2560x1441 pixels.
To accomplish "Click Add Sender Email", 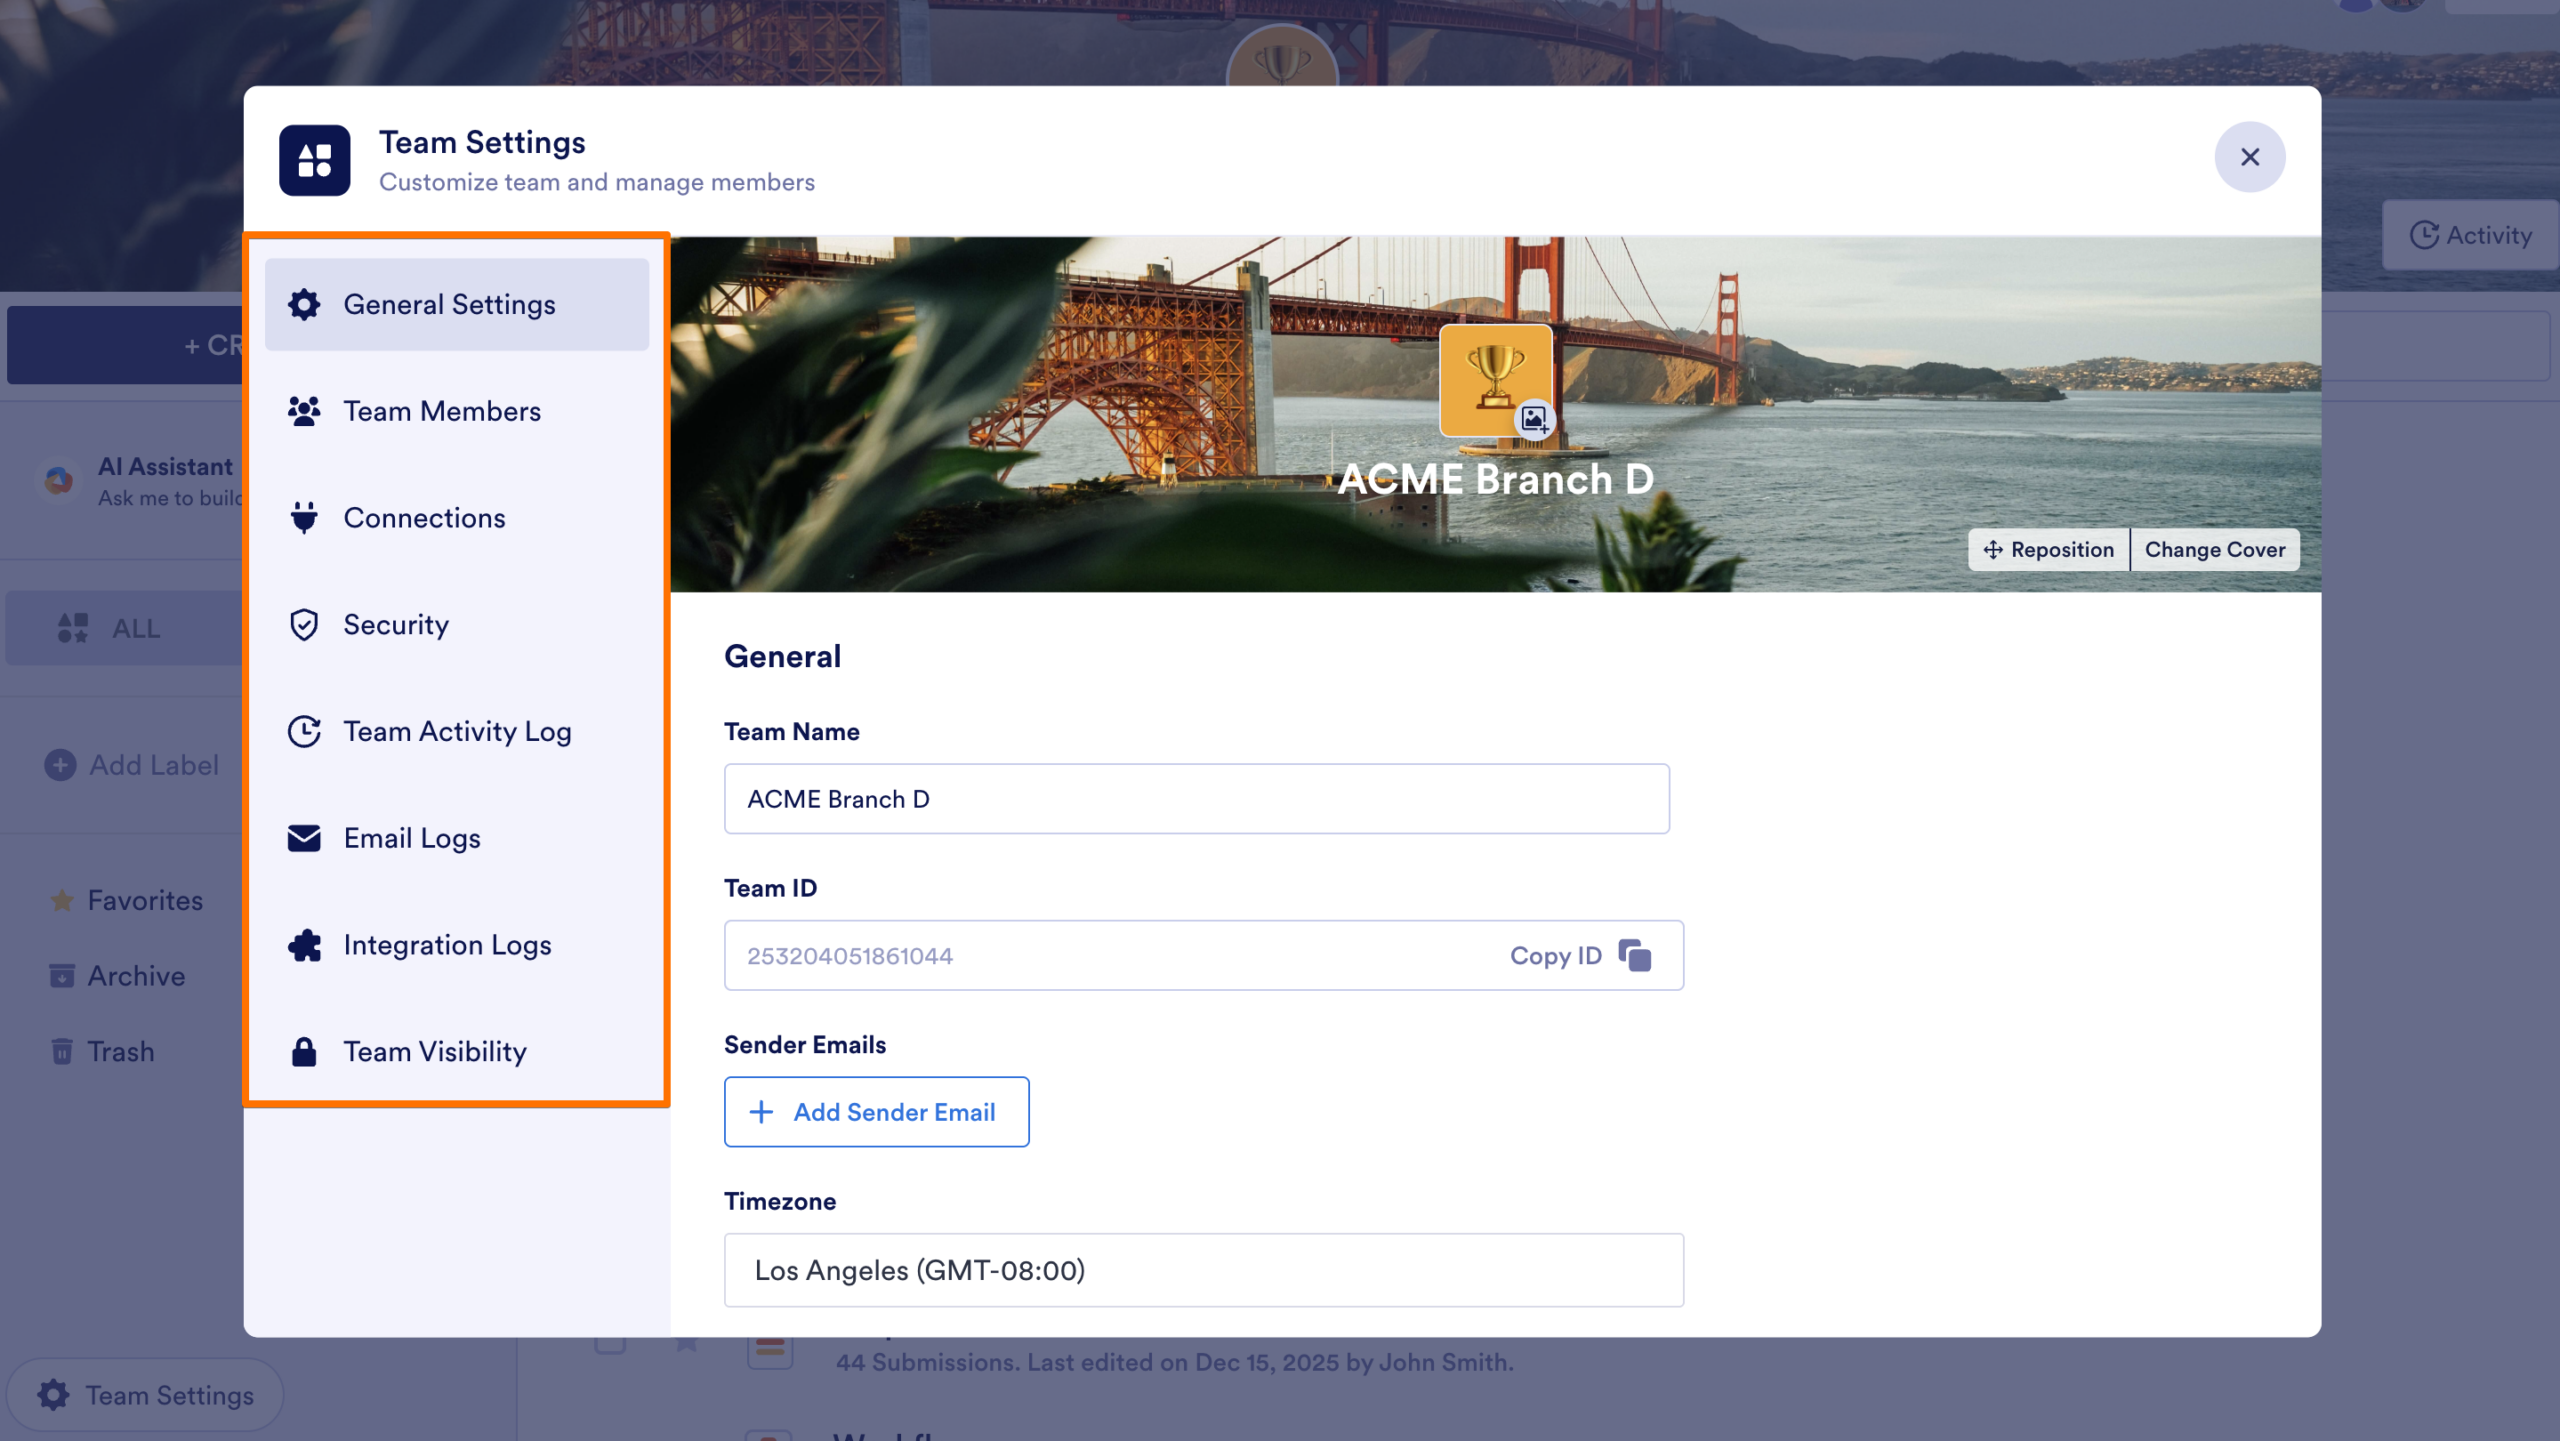I will 876,1111.
